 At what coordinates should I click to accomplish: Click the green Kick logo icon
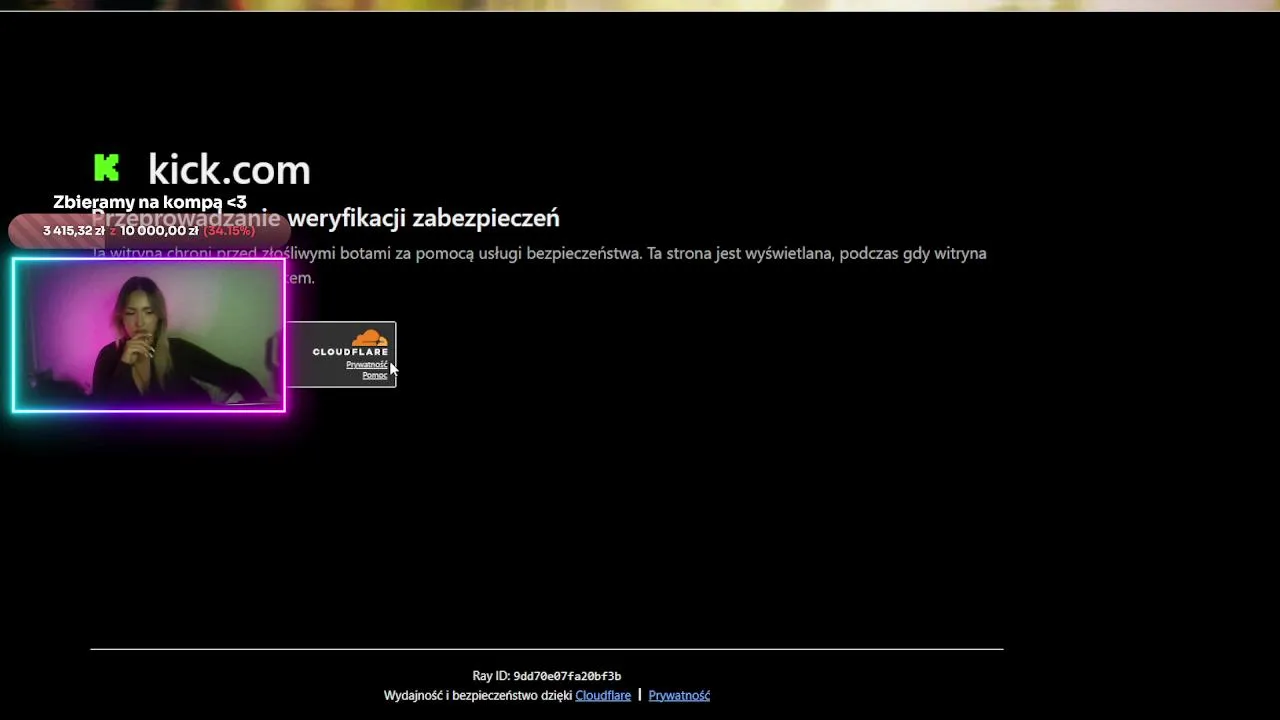106,168
